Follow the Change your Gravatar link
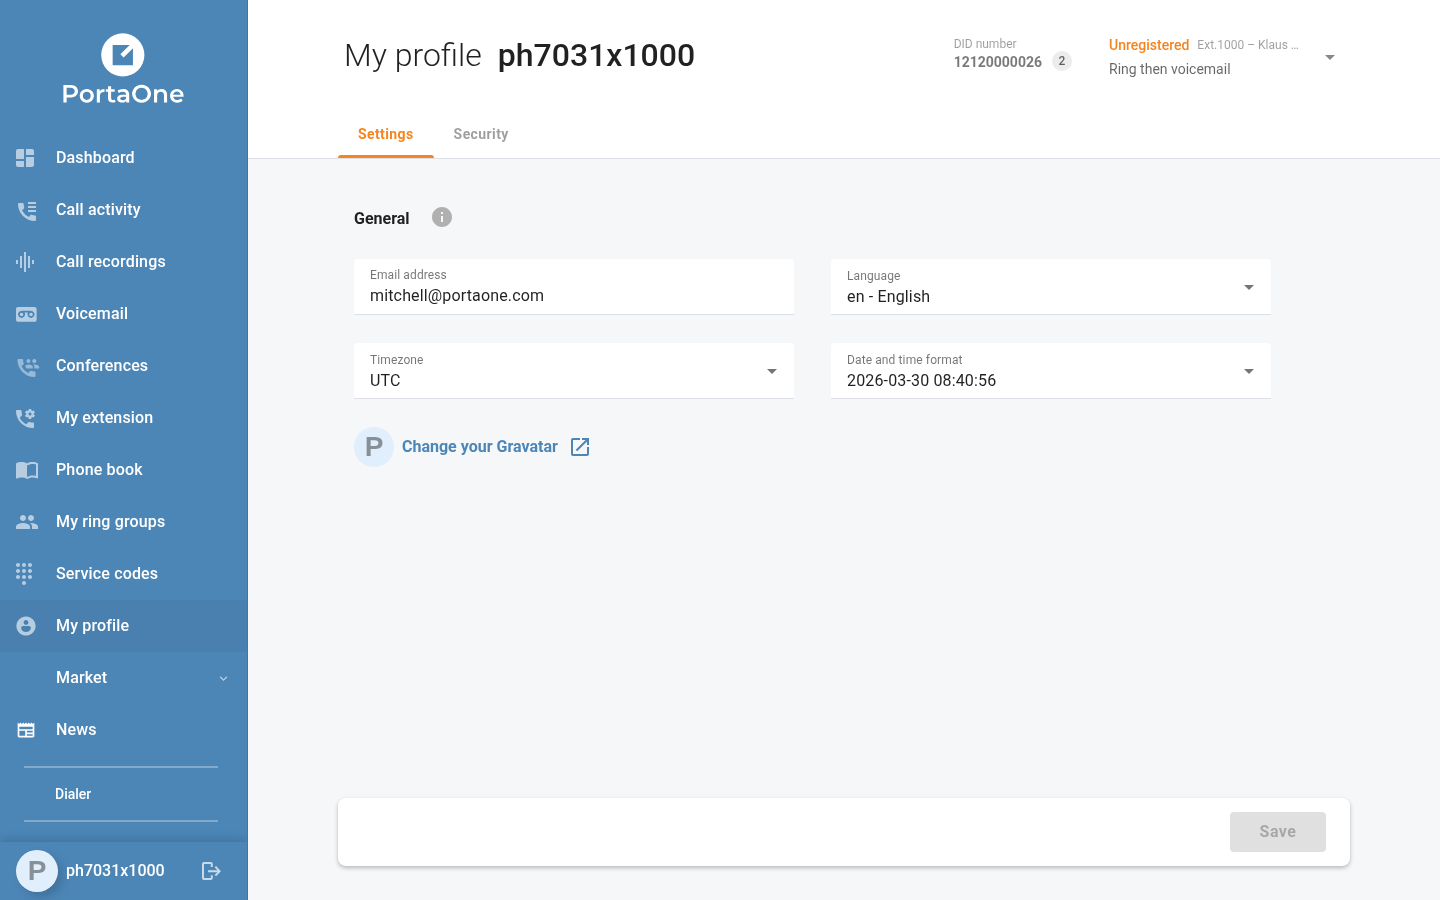 click(479, 447)
